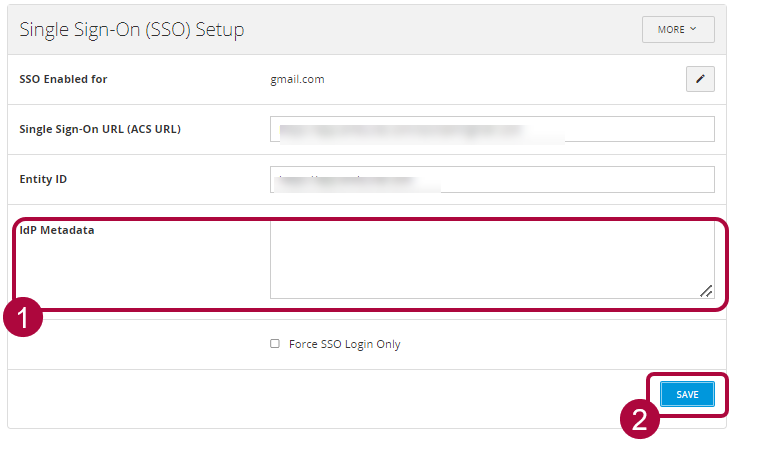763x458 pixels.
Task: Click the resize handle of the IdP Metadata box
Action: point(706,291)
